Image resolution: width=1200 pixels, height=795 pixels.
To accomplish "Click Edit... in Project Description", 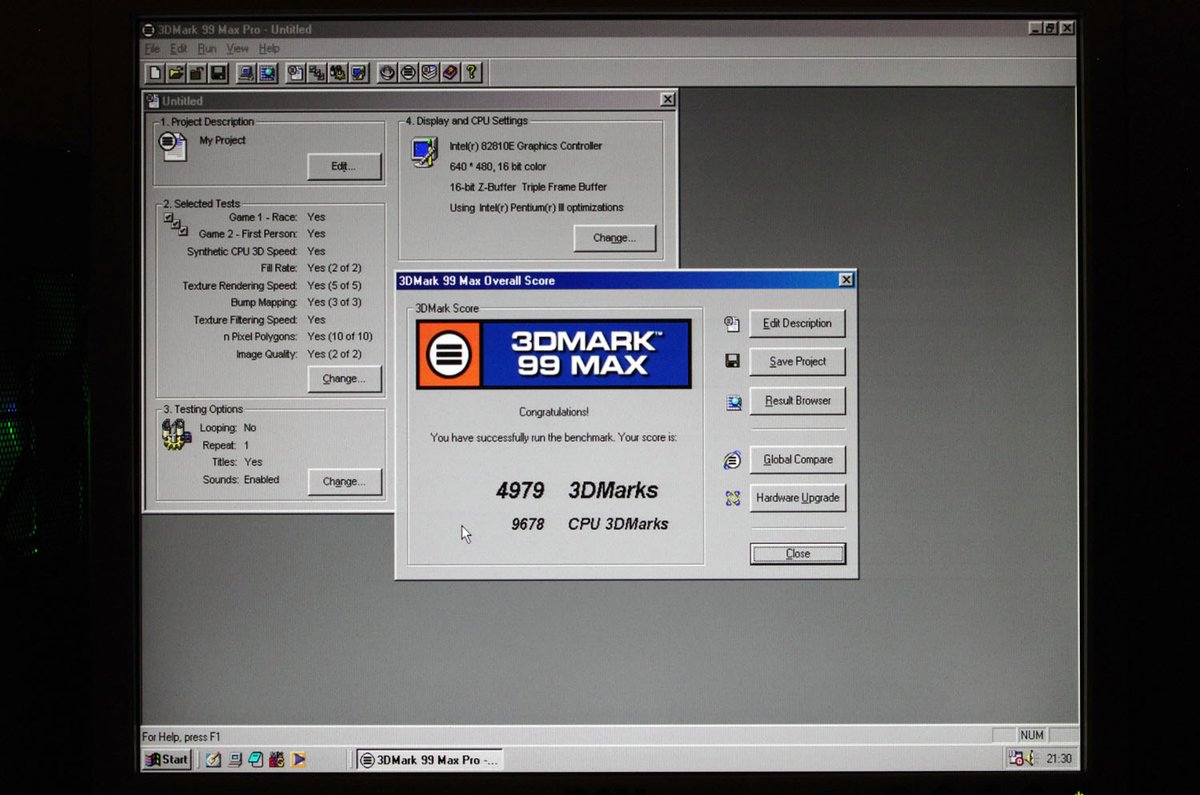I will coord(344,166).
